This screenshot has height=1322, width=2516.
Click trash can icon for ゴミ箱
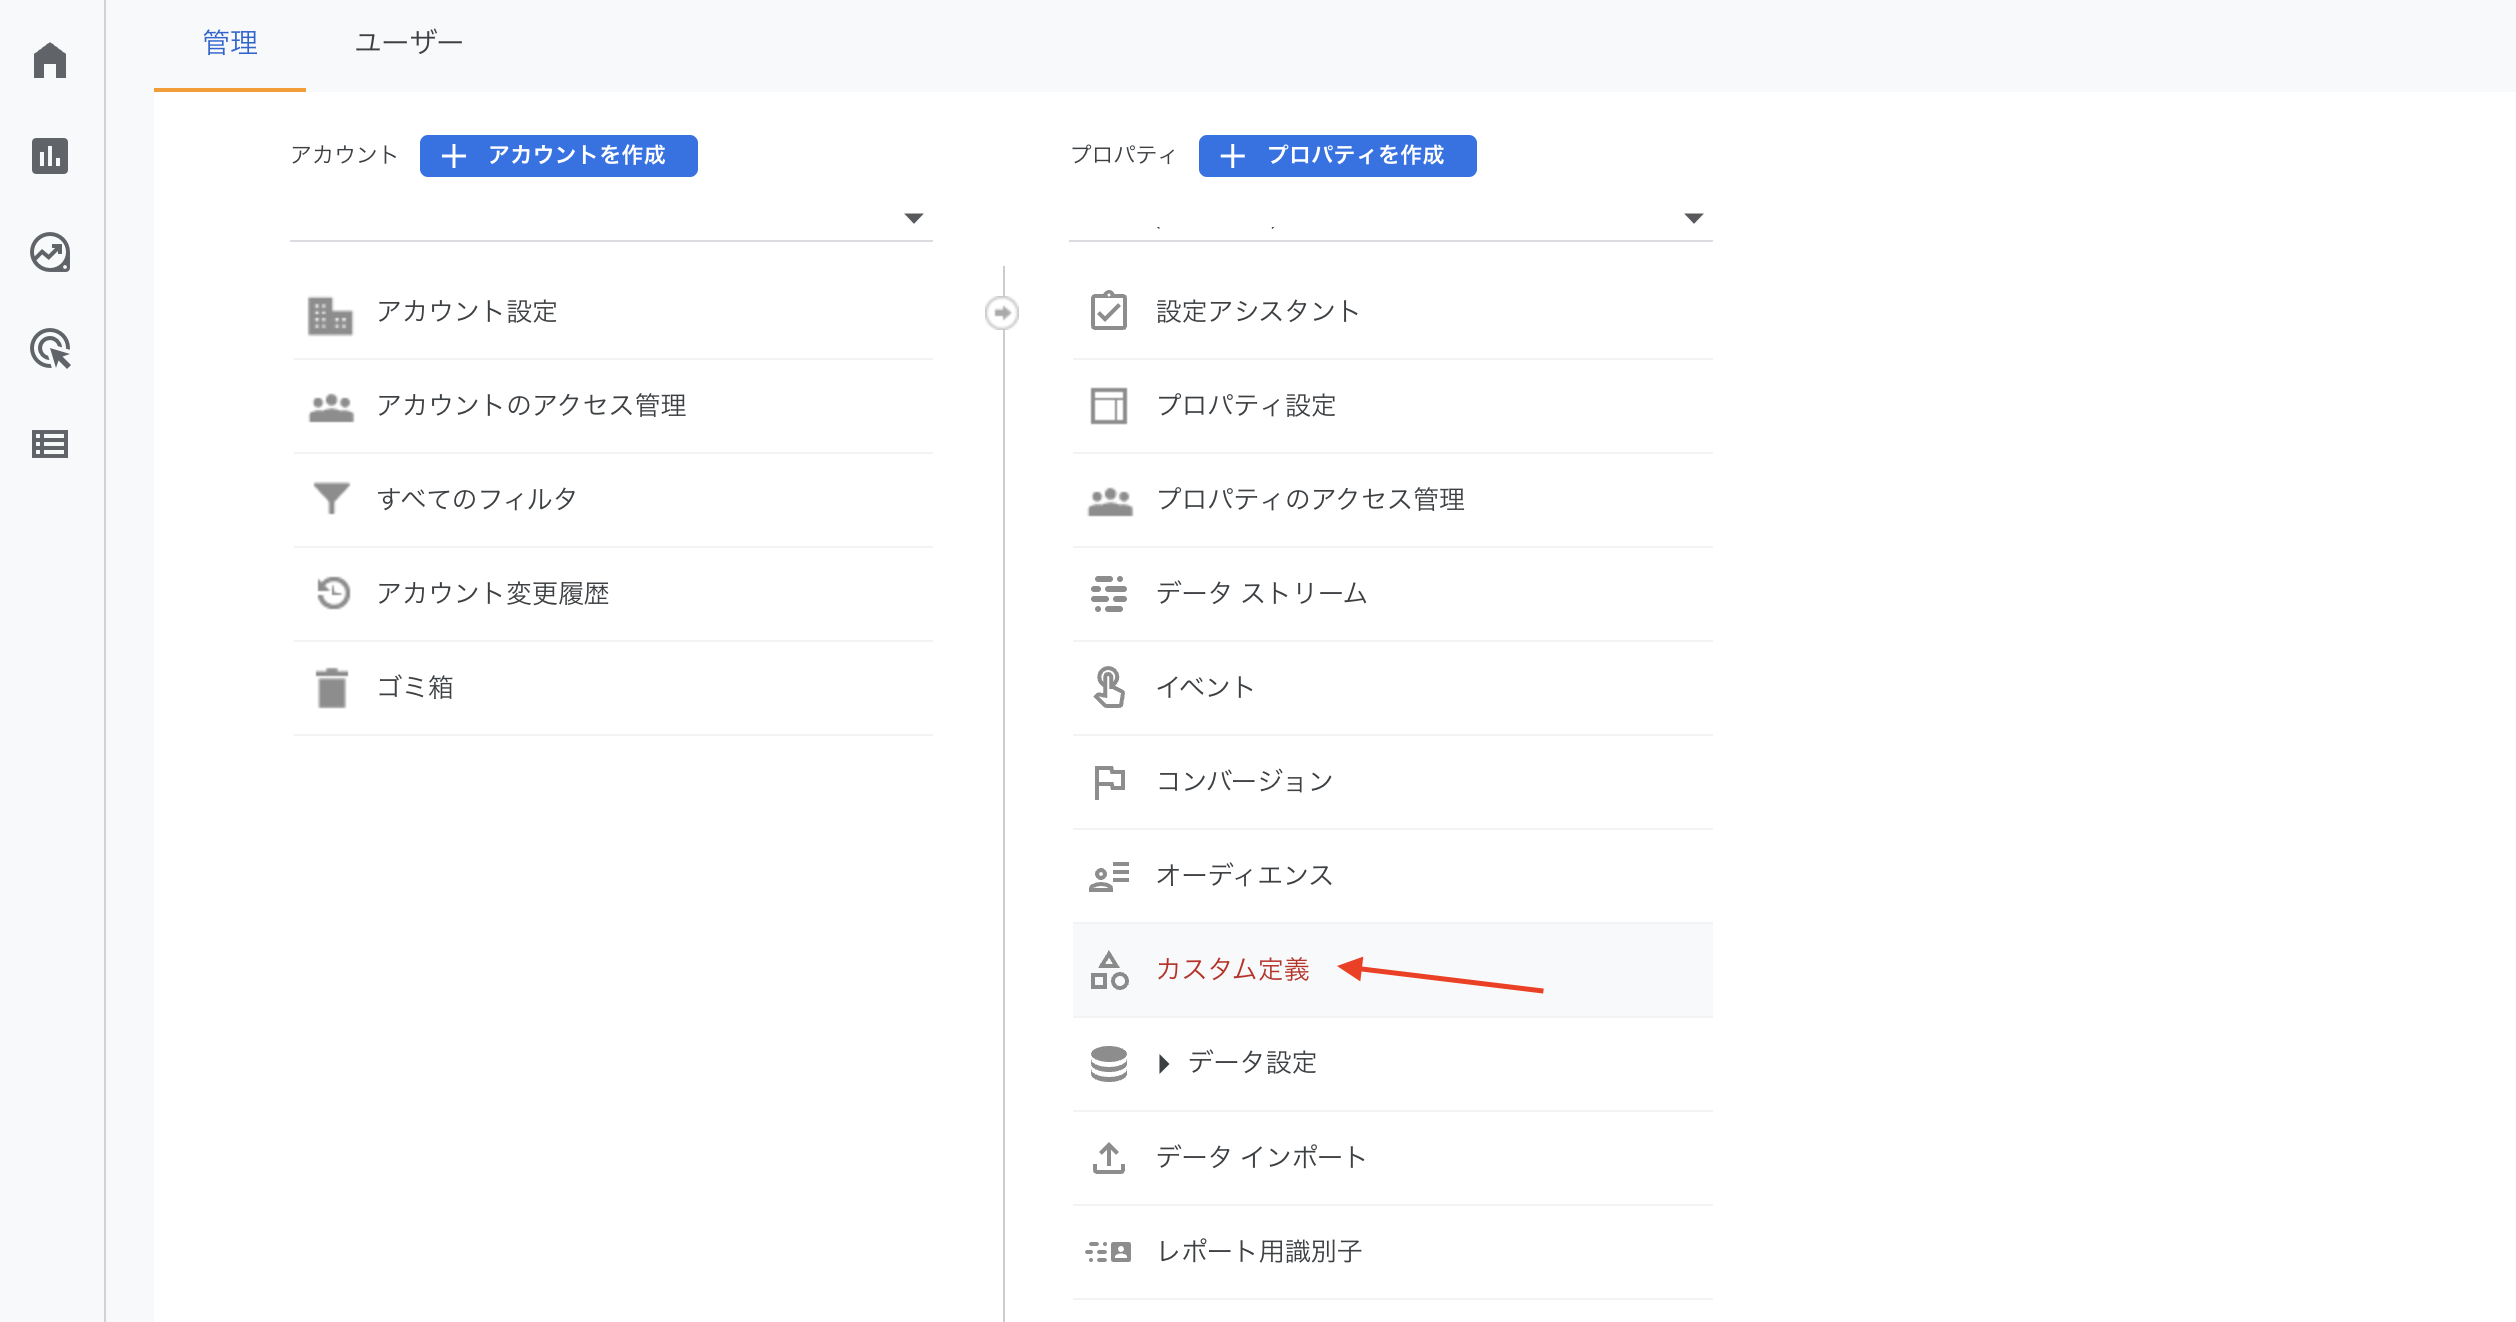coord(331,688)
